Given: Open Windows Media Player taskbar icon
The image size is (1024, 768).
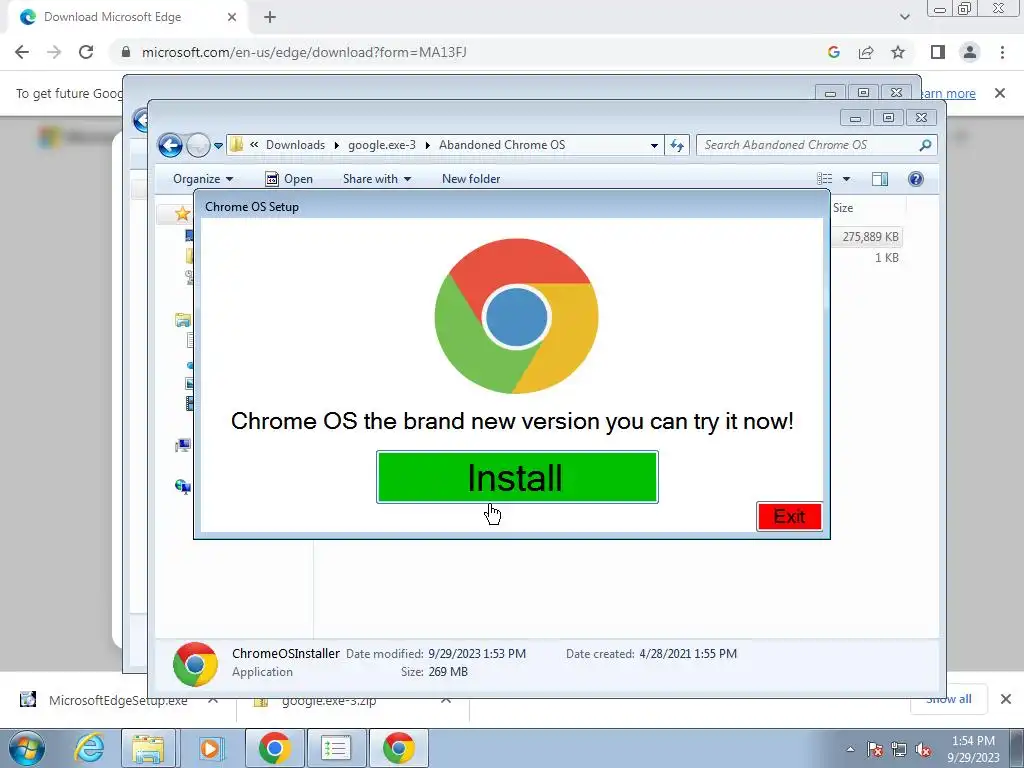Looking at the screenshot, I should tap(210, 748).
